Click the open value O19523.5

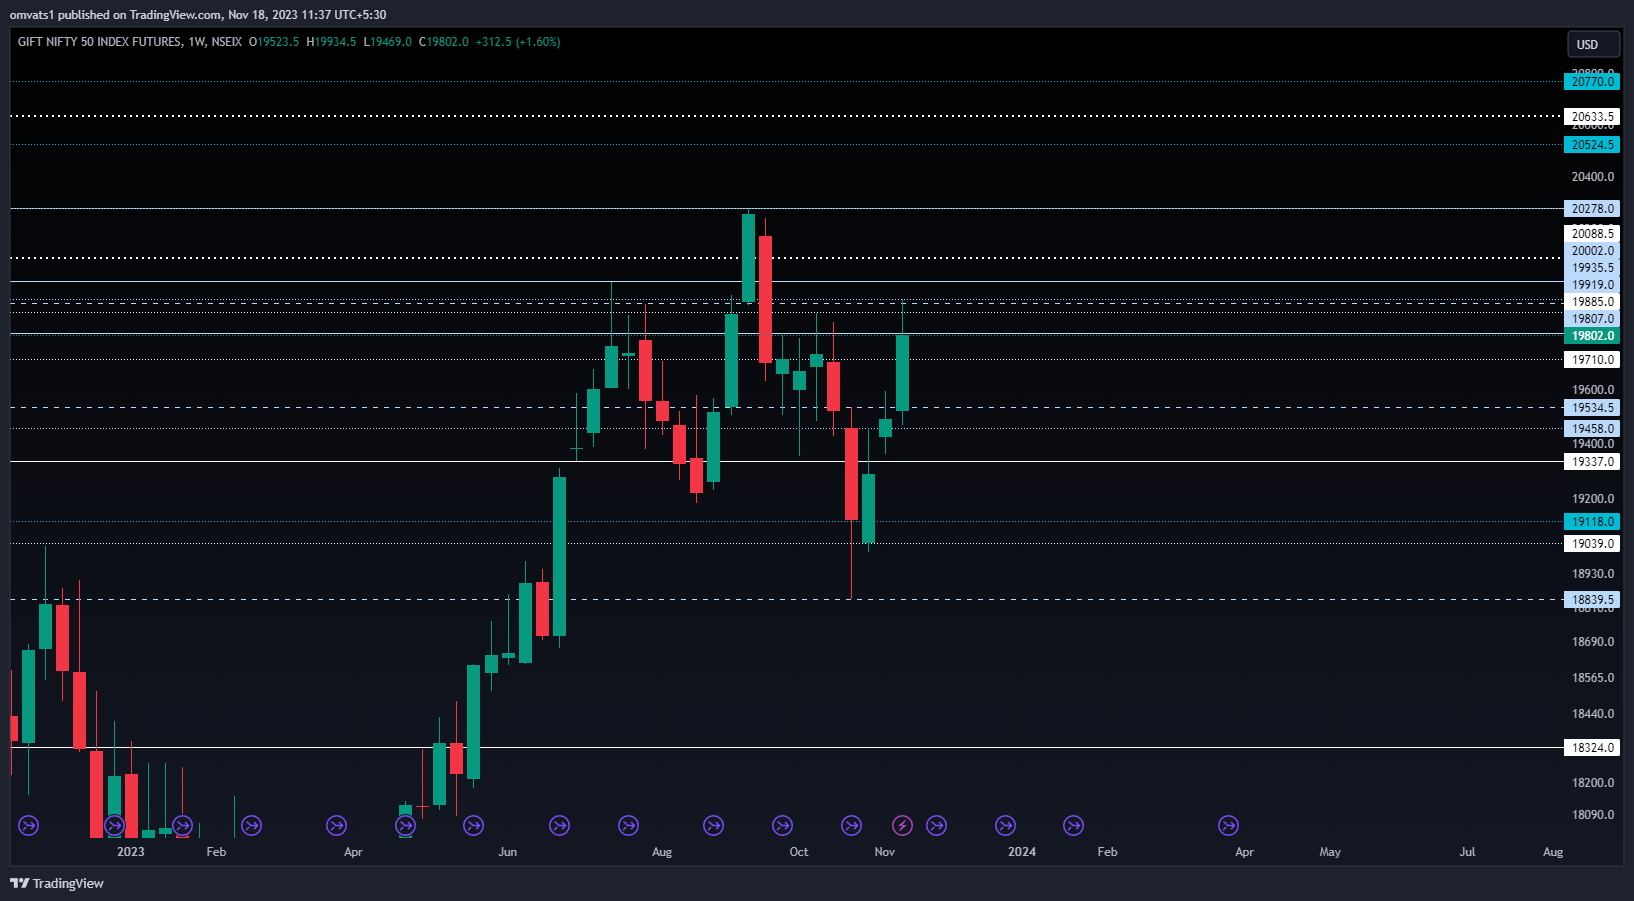[274, 42]
